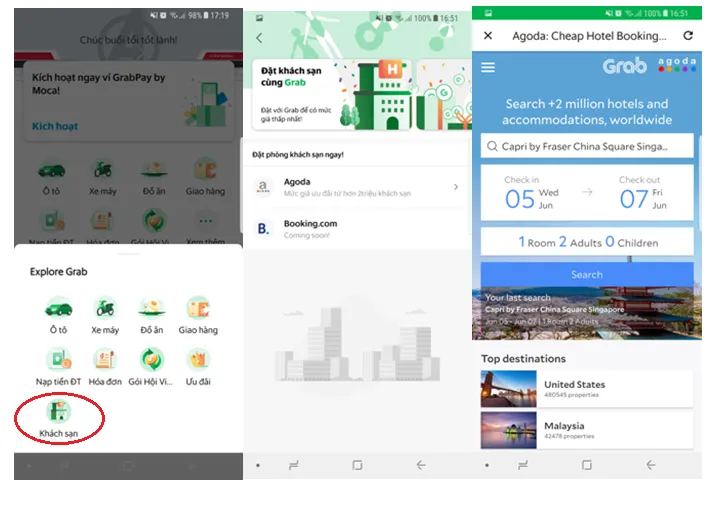Viewport: 713px width, 506px height.
Task: Tap Giao hàng delivery in Explore Grab
Action: coord(198,315)
